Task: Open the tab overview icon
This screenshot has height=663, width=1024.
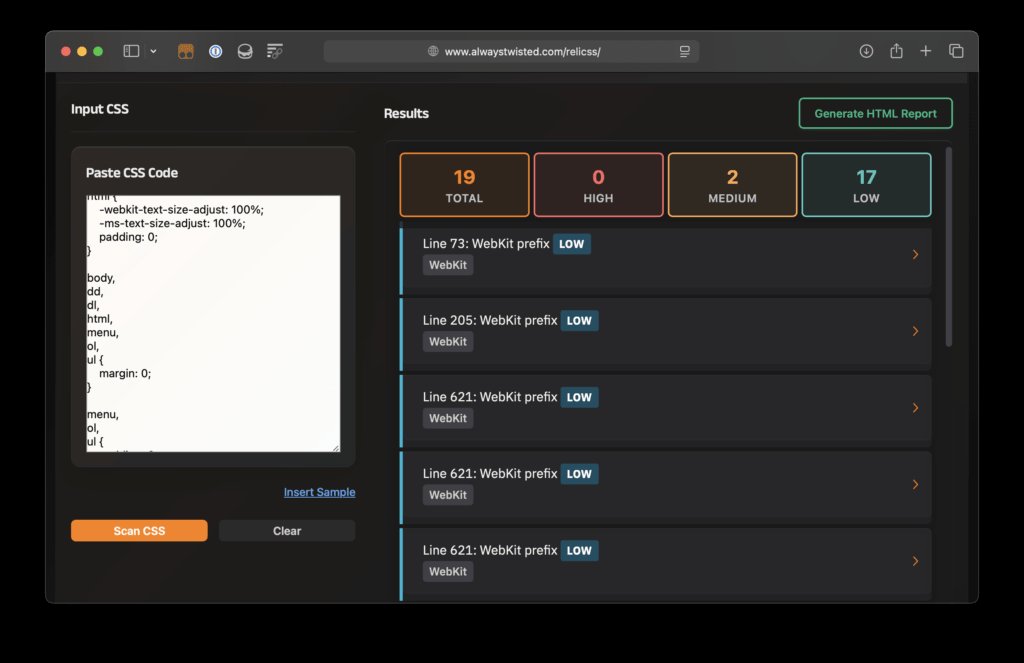Action: [x=956, y=50]
